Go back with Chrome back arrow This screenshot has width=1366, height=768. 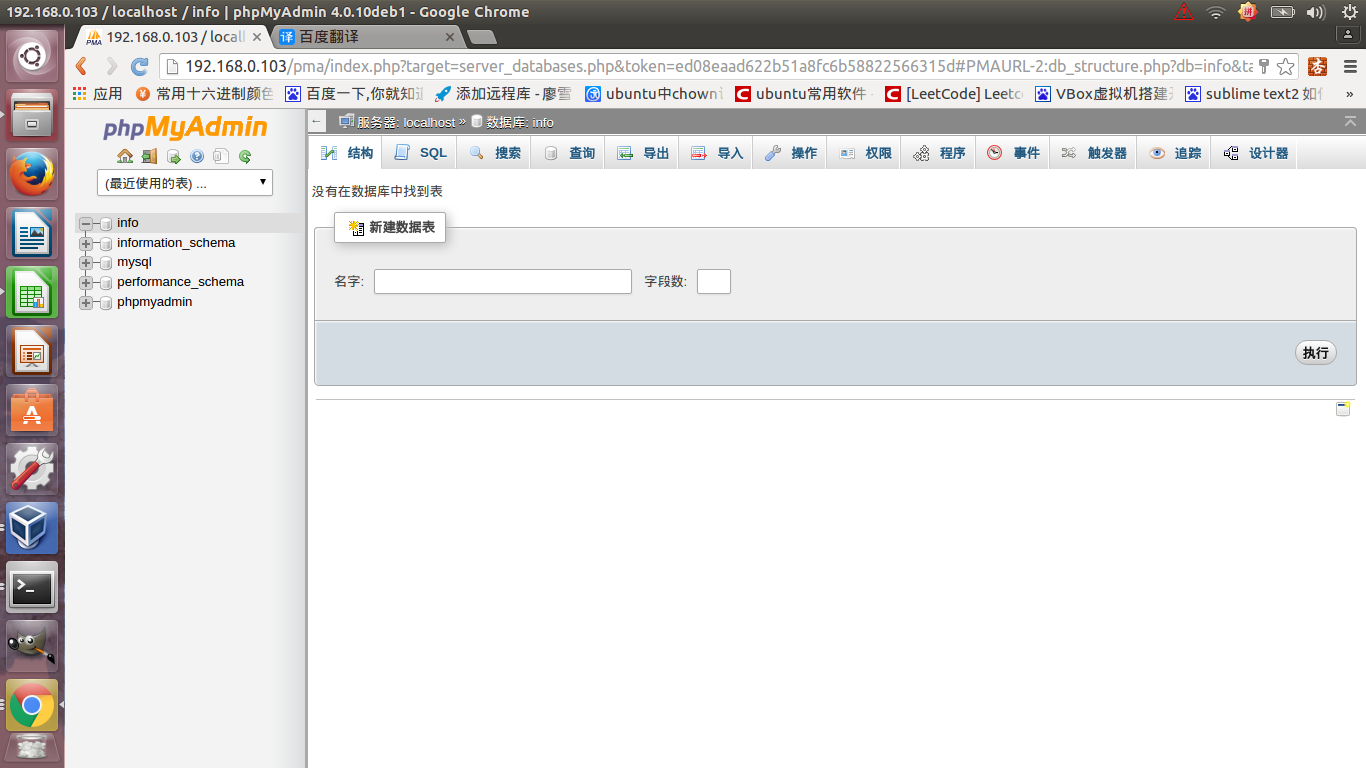(82, 66)
